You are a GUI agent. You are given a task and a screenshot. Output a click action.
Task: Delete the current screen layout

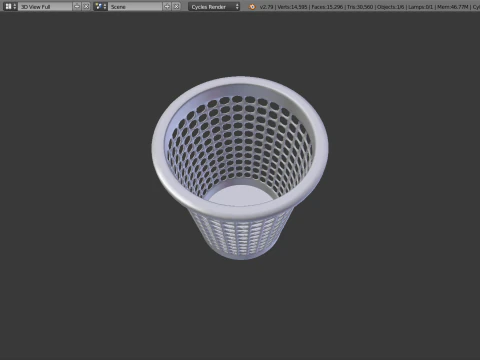coord(86,6)
